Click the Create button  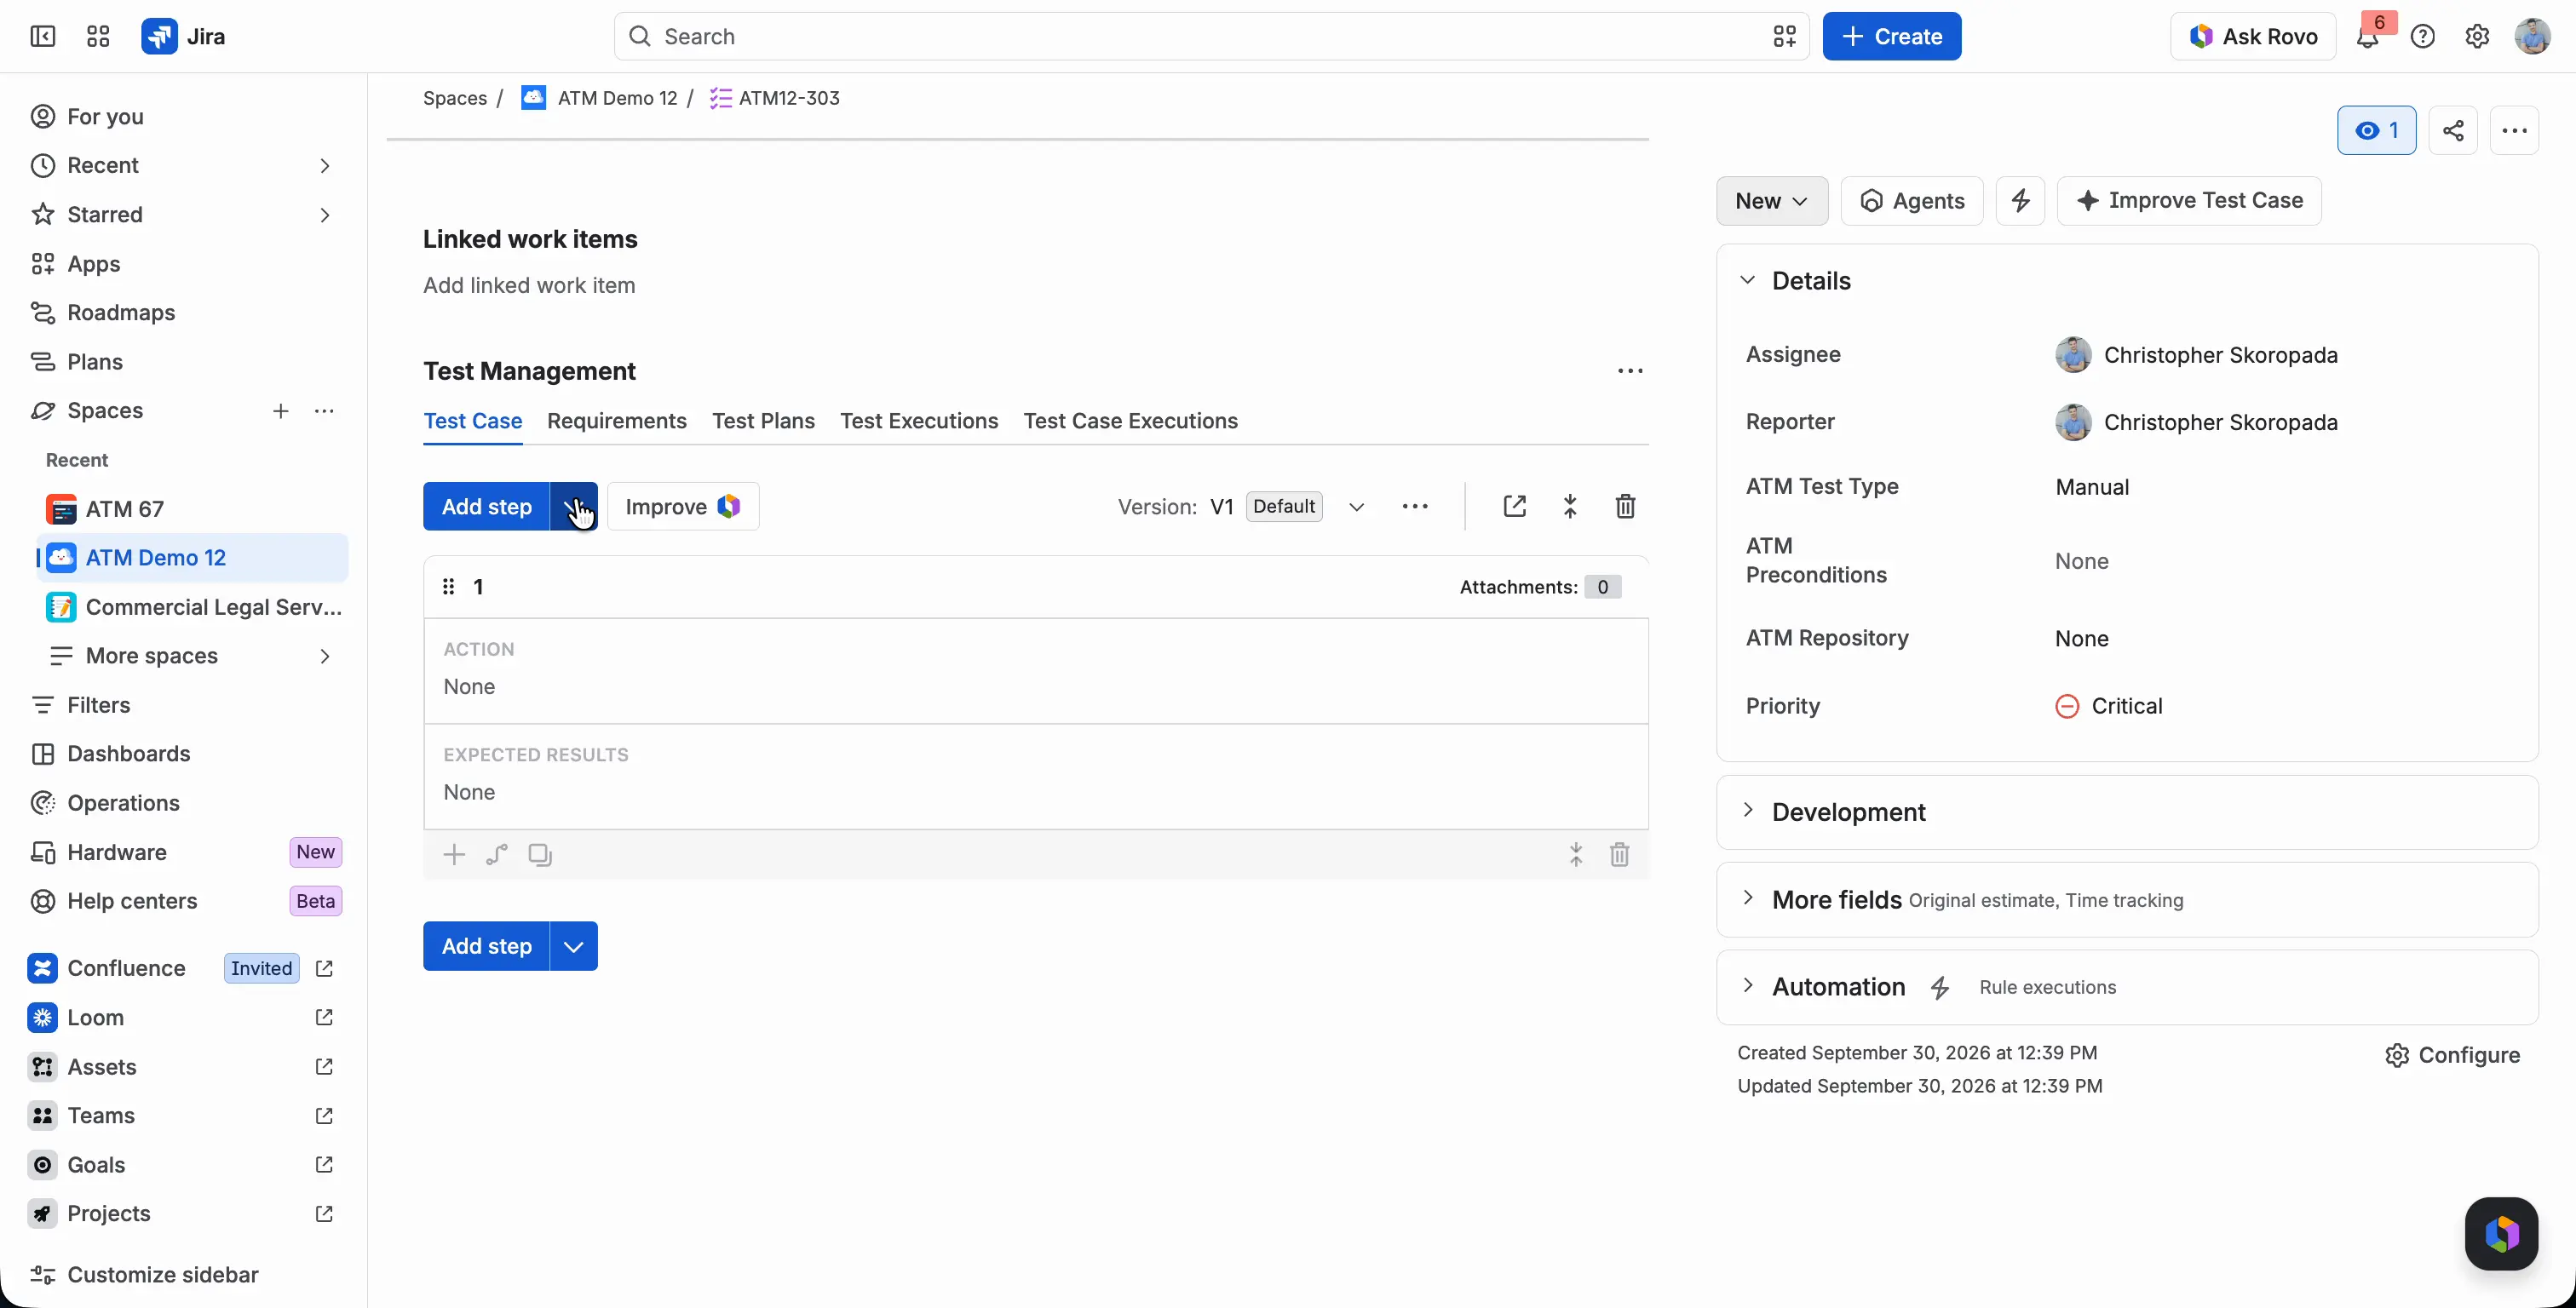[x=1891, y=37]
